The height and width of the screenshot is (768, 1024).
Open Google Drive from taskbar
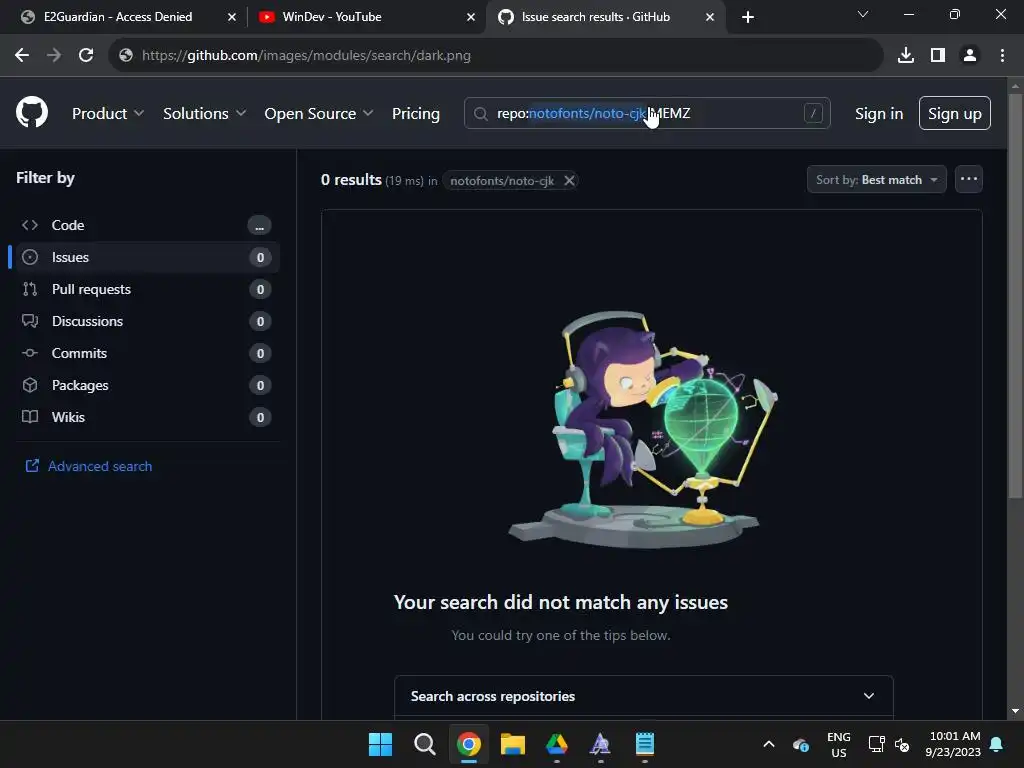(x=556, y=744)
